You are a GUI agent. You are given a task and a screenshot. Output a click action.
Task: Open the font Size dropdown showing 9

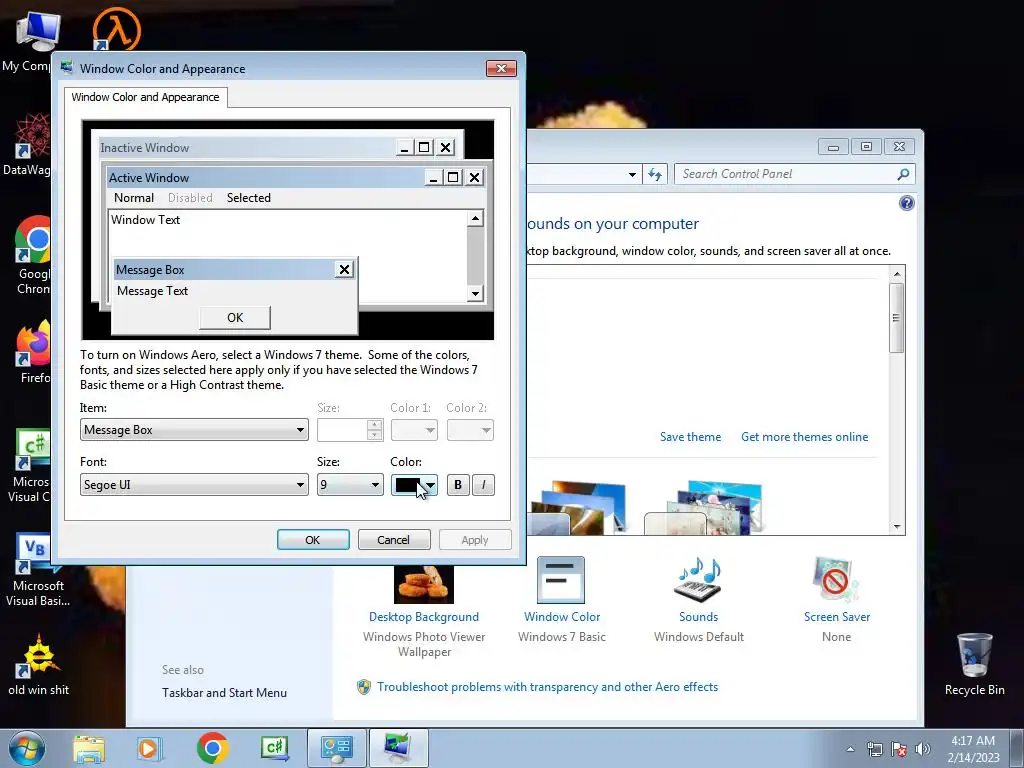pyautogui.click(x=350, y=485)
